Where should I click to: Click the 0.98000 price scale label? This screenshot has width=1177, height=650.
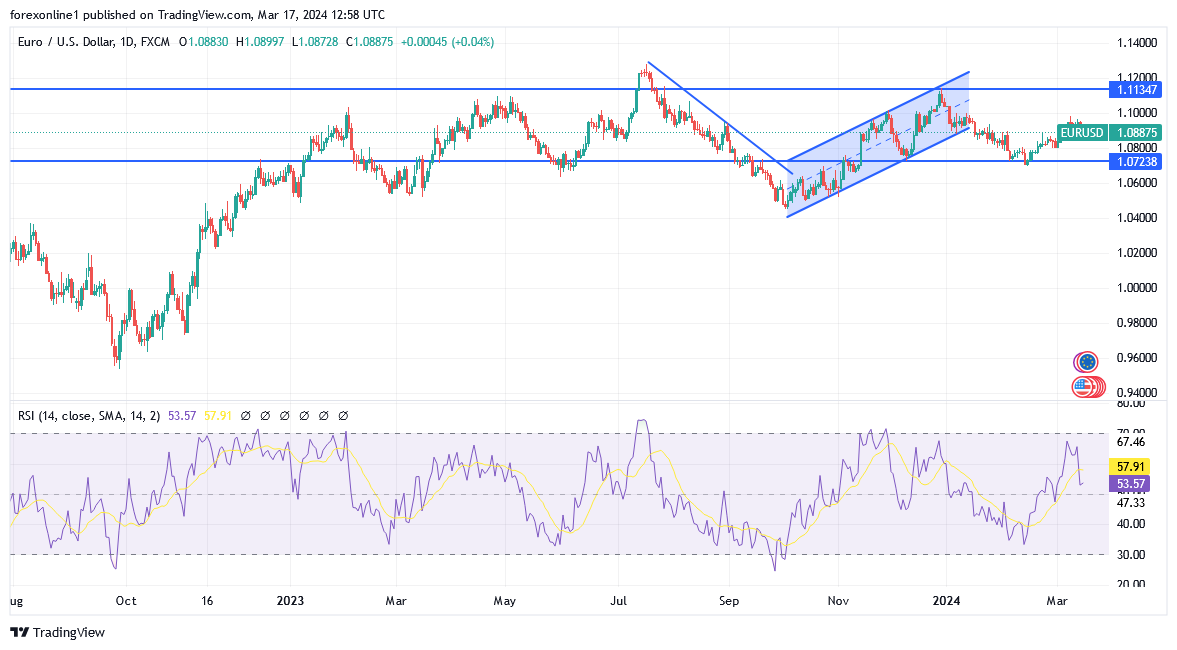pos(1136,323)
